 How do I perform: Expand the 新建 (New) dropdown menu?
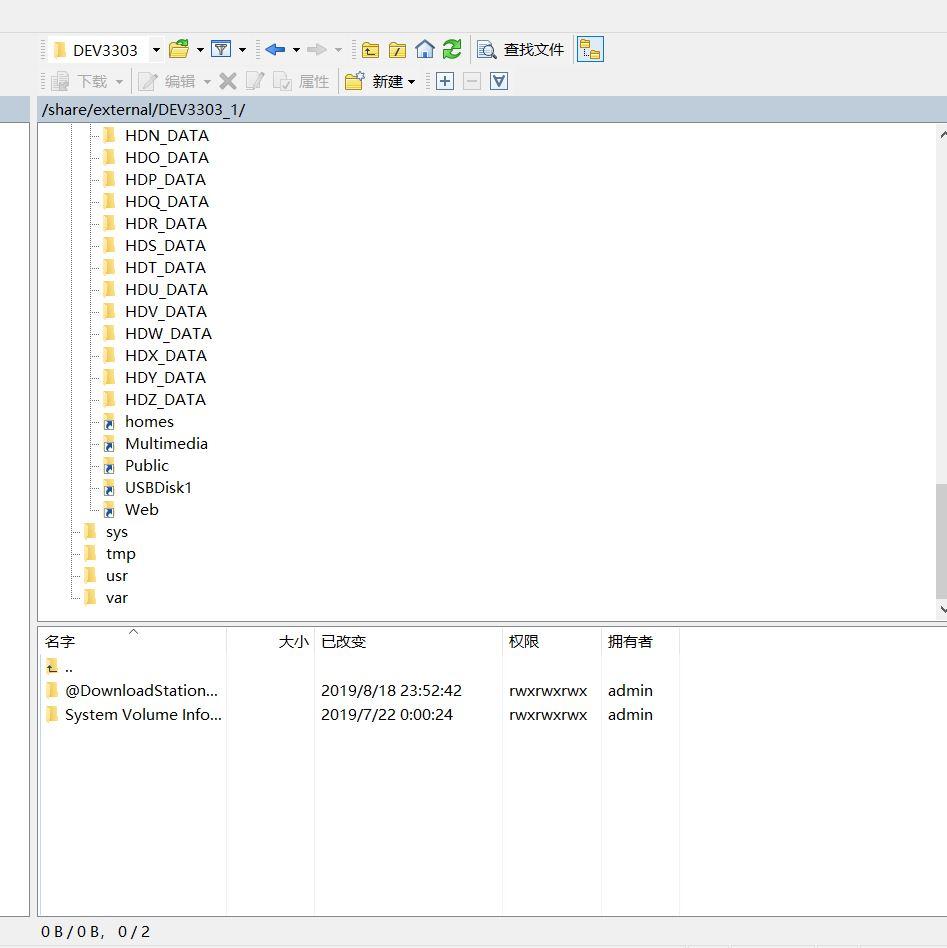click(x=411, y=82)
